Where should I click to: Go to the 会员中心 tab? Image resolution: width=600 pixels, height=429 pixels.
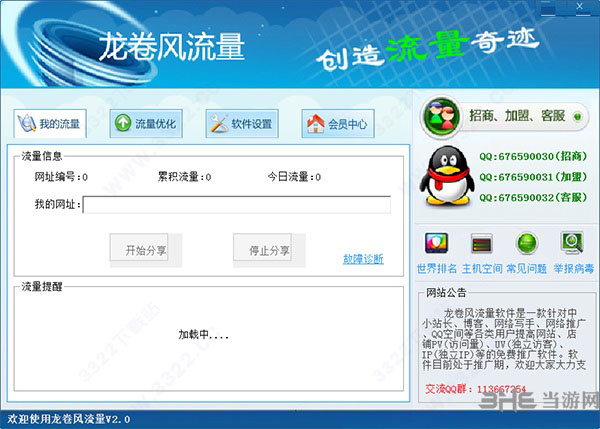pos(338,123)
